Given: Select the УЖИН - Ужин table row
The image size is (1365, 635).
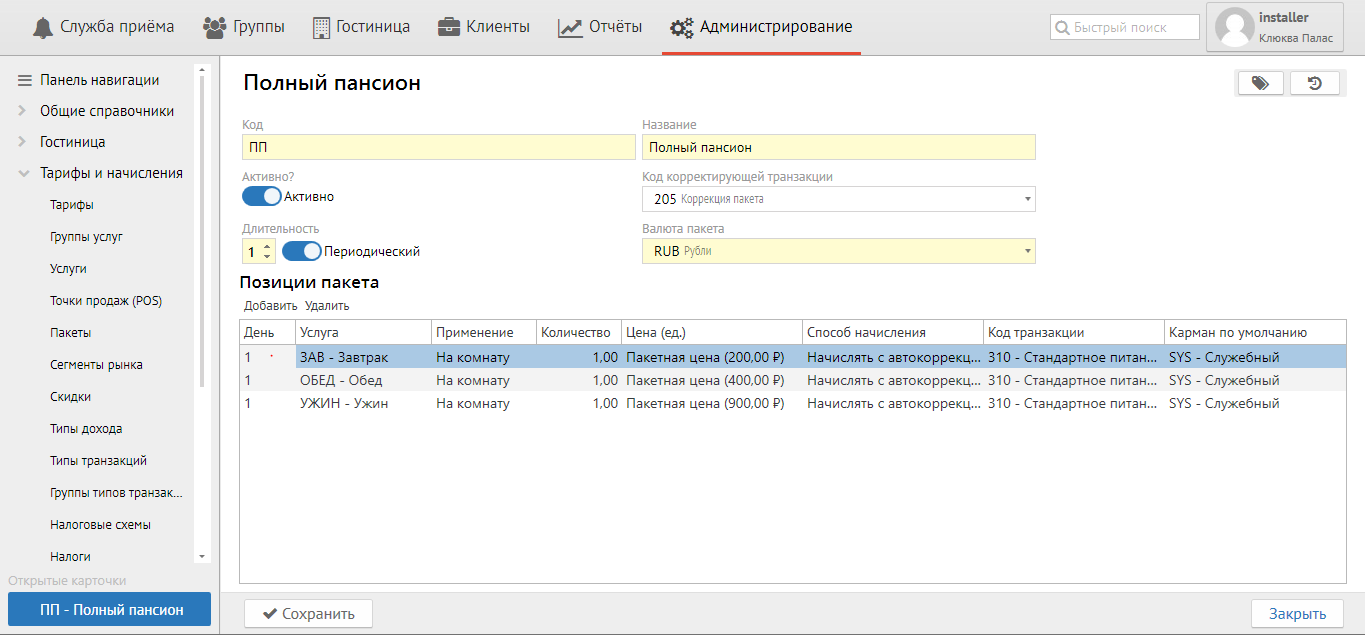Looking at the screenshot, I should point(344,404).
